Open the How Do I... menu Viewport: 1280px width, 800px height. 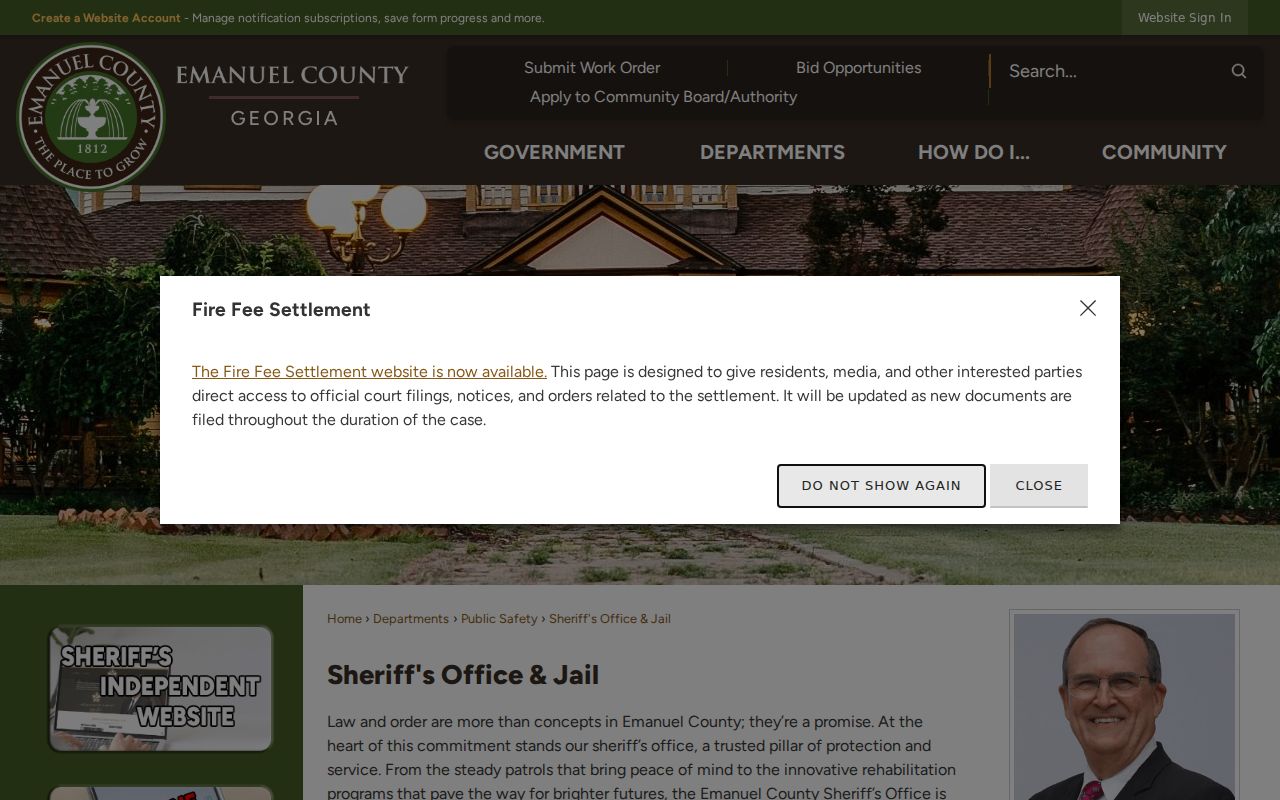(973, 152)
